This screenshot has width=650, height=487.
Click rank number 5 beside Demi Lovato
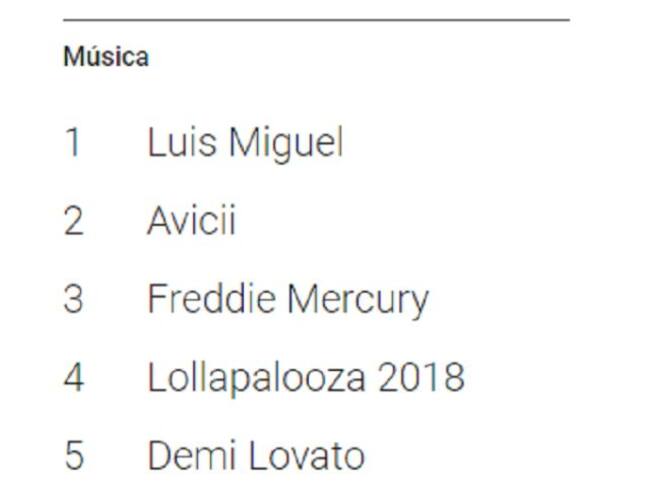74,455
